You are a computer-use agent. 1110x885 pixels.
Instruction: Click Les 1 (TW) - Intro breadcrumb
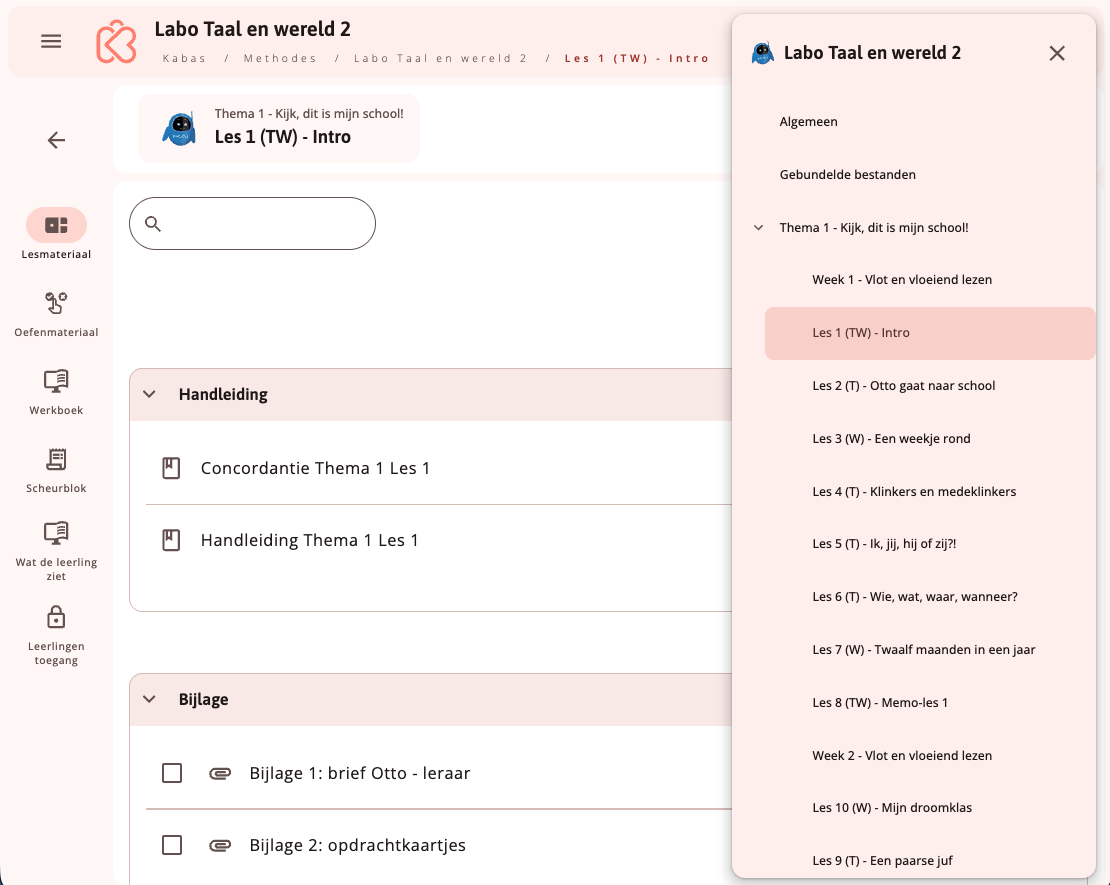click(636, 58)
